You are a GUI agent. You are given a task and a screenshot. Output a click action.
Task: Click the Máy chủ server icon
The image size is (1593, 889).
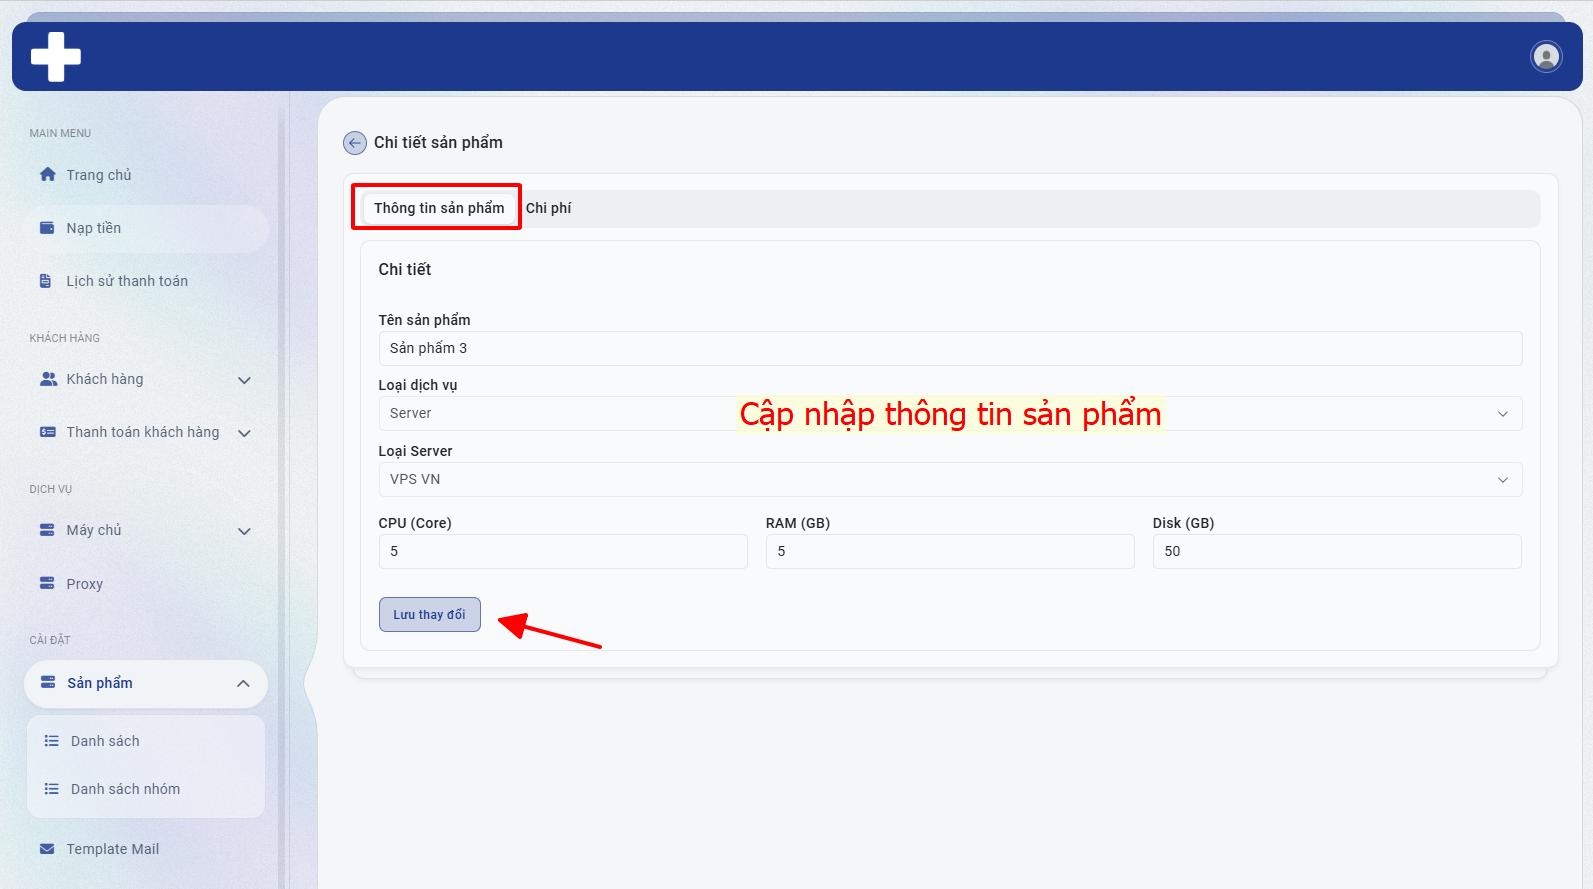tap(47, 530)
